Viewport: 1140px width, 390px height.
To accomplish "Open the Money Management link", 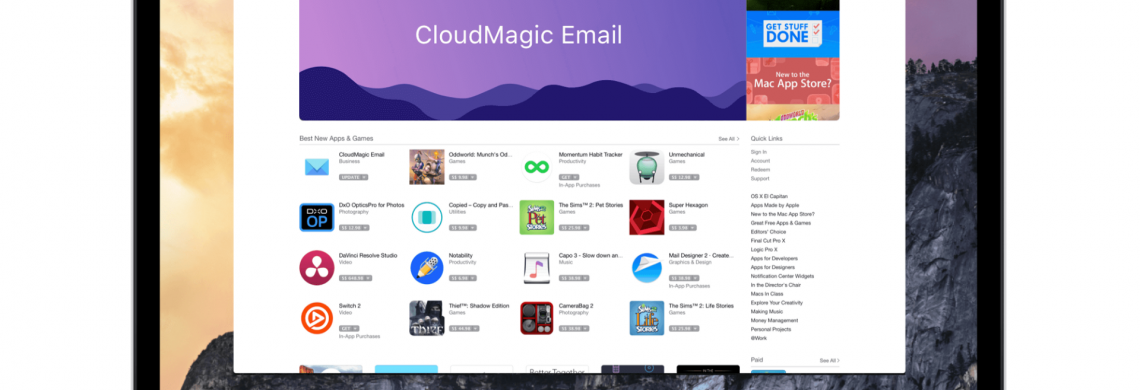I will point(774,320).
